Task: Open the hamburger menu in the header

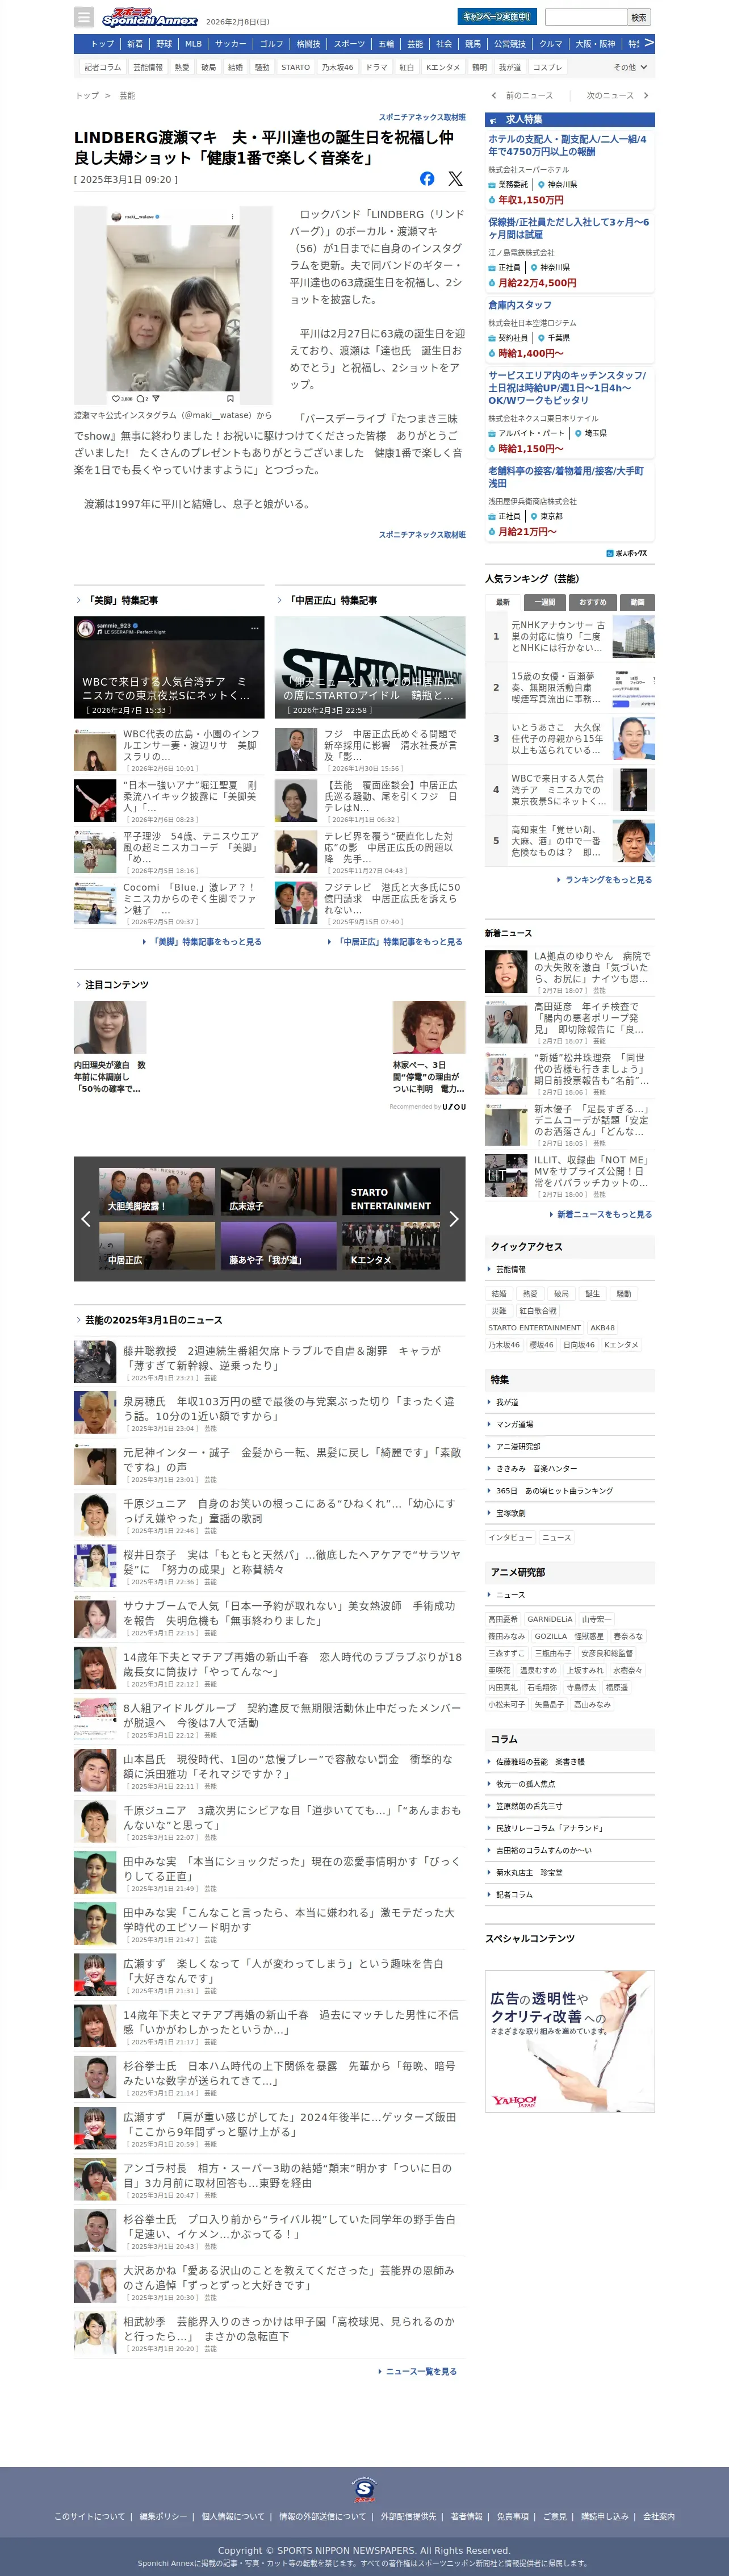Action: pos(84,17)
